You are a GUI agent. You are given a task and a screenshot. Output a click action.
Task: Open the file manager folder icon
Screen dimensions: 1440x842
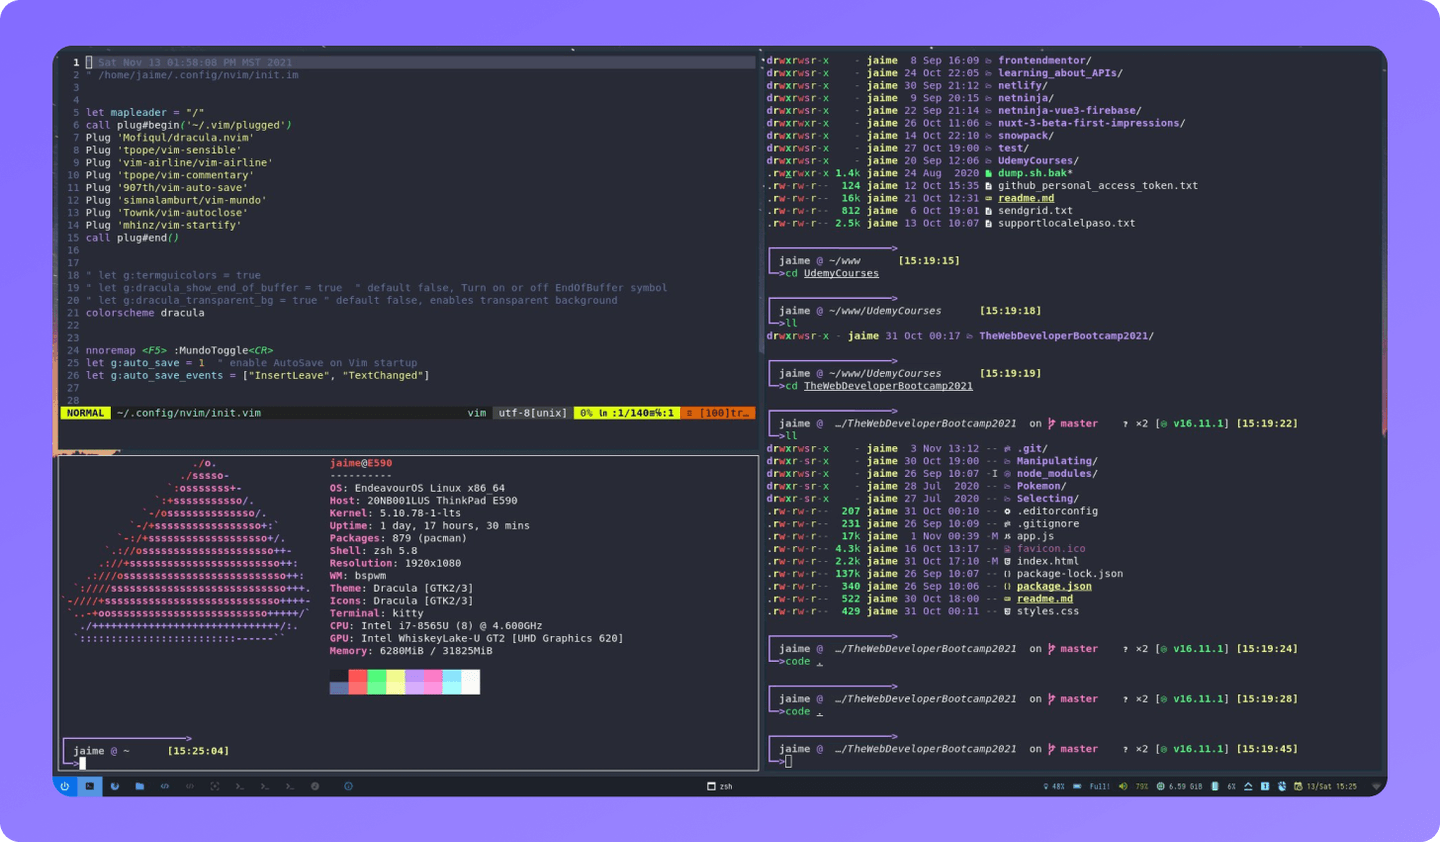[140, 786]
